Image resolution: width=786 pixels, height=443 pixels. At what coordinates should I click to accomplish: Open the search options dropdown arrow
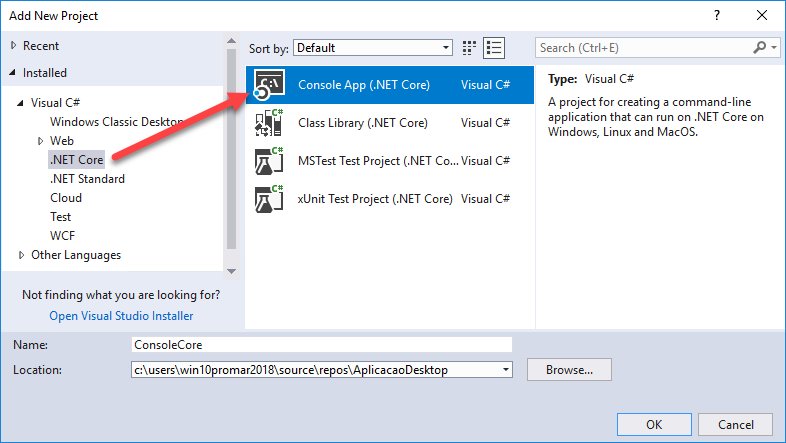coord(774,48)
